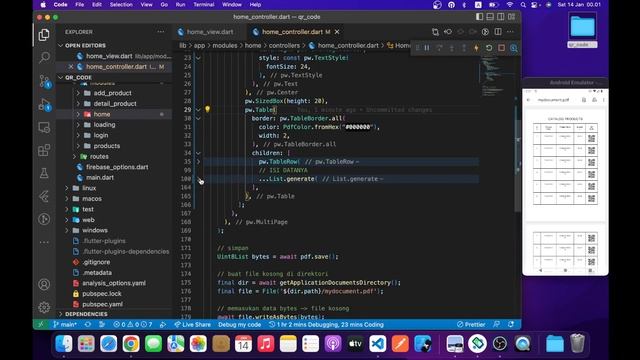This screenshot has height=360, width=640.
Task: Click Debug my code in status bar
Action: pyautogui.click(x=240, y=324)
